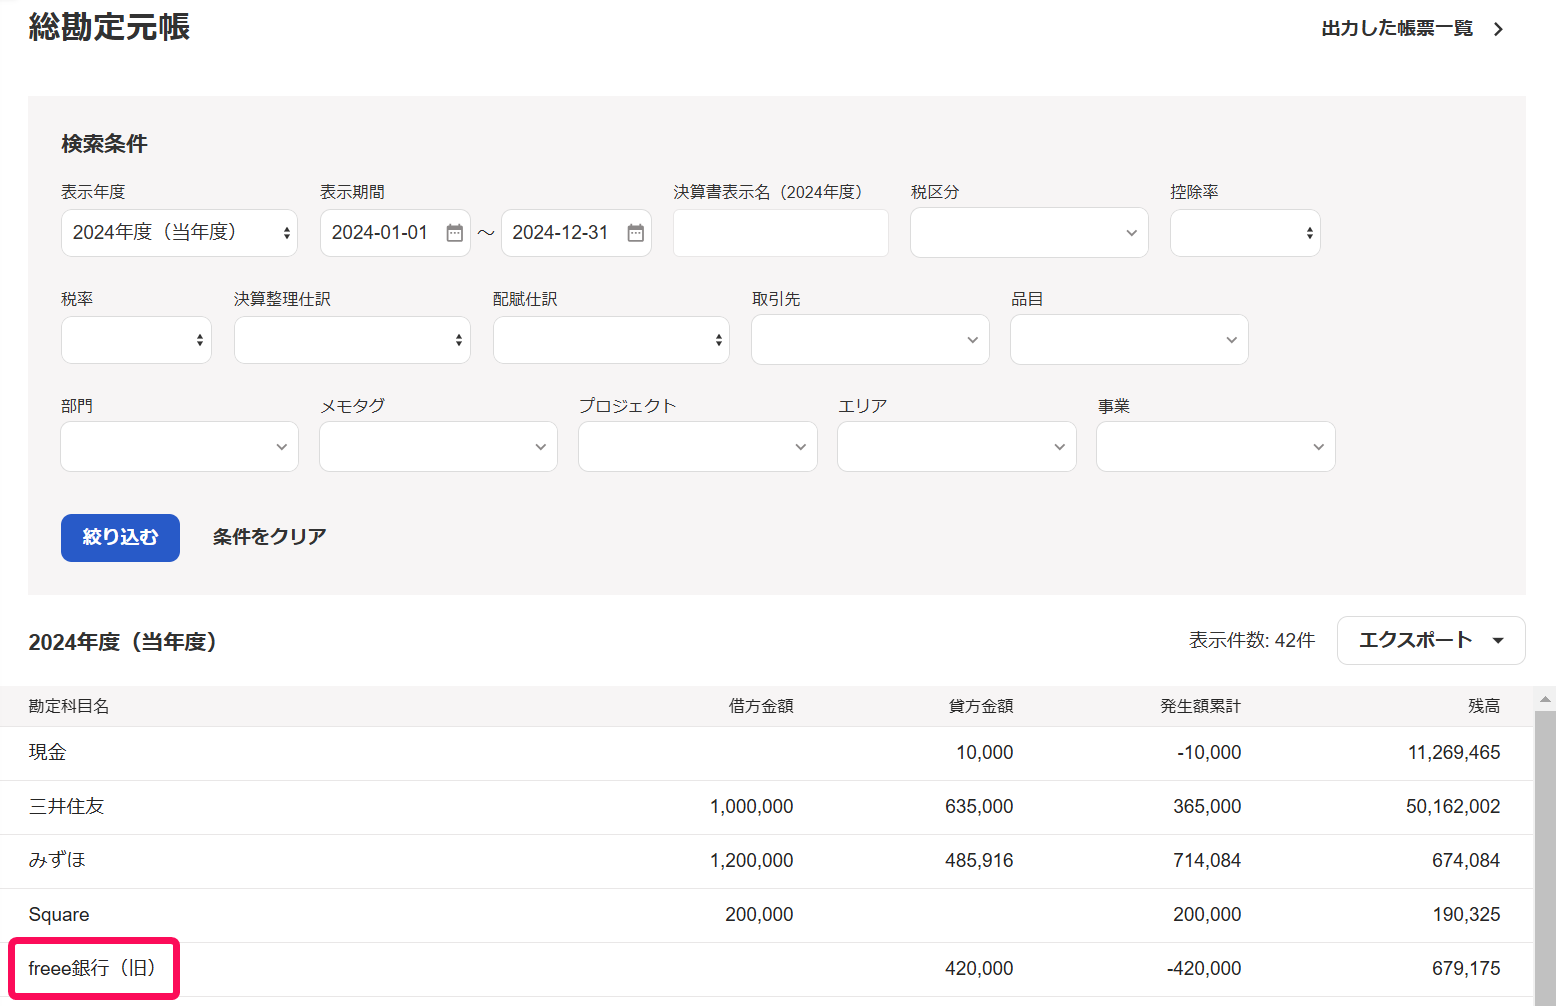Open the 品目 dropdown
Screen dimensions: 1556x1006
pos(1129,340)
